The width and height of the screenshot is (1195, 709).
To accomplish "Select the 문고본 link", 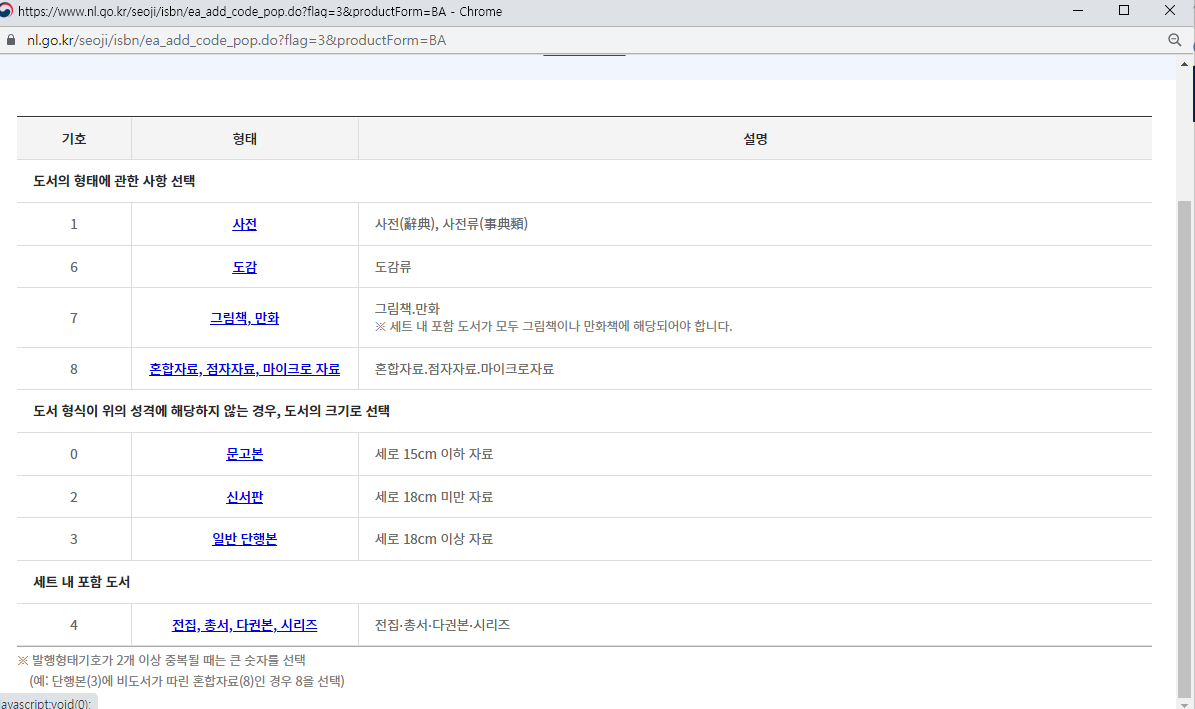I will point(245,454).
